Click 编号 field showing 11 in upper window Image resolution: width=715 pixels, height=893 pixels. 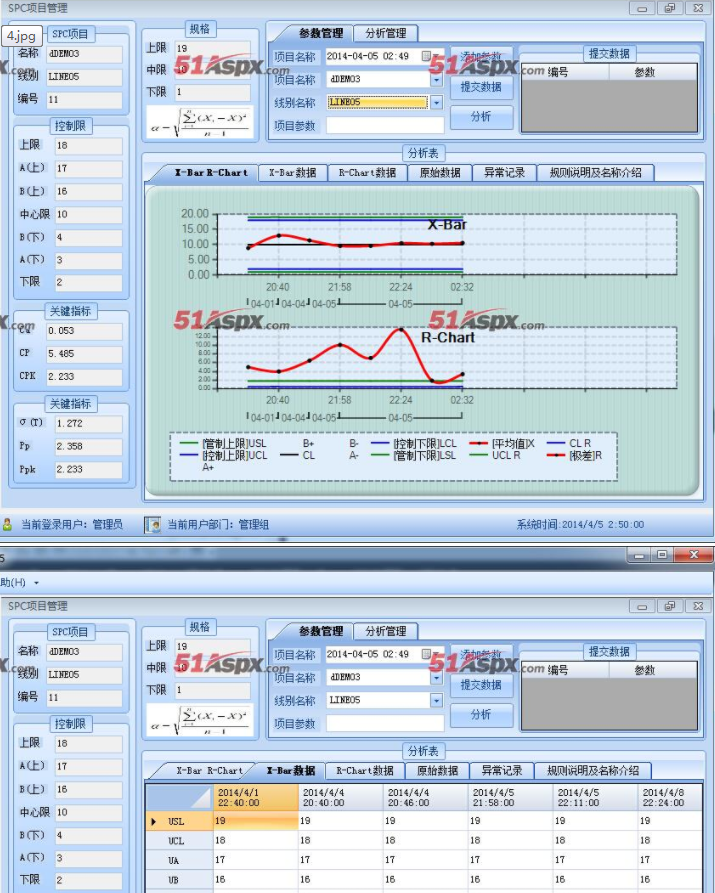tap(84, 100)
